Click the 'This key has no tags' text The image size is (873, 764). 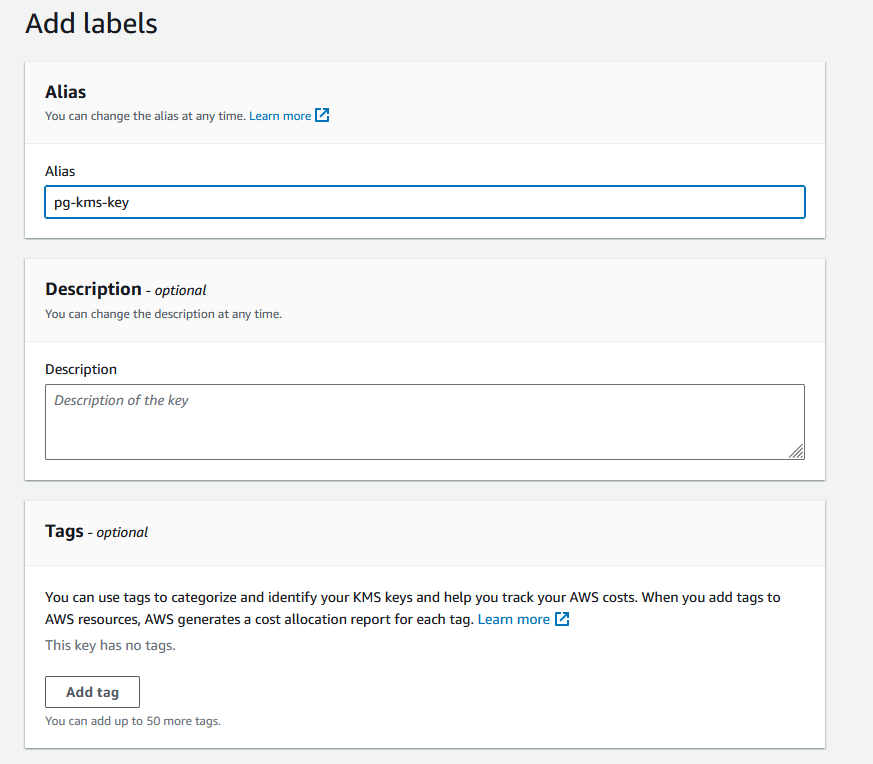(x=110, y=645)
